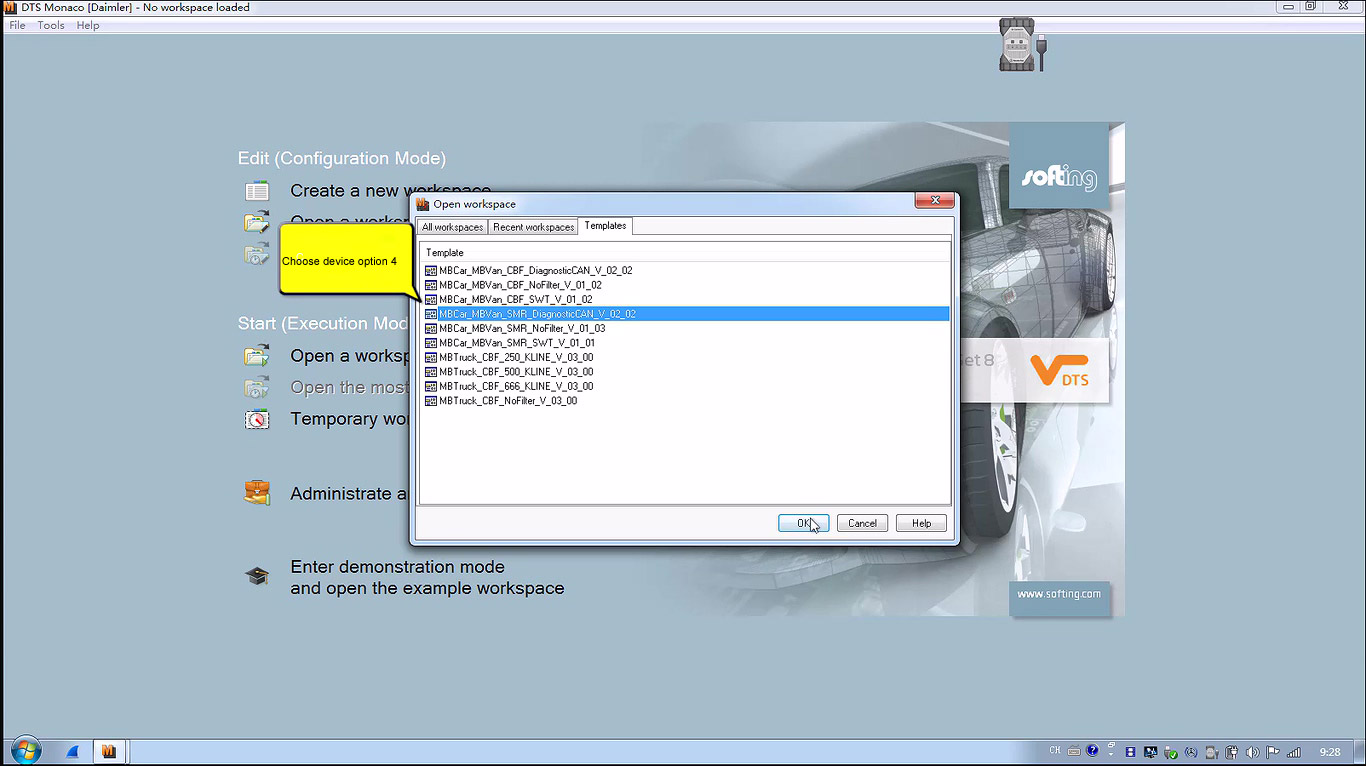Cancel the Open workspace dialog
The height and width of the screenshot is (766, 1366).
pyautogui.click(x=862, y=523)
